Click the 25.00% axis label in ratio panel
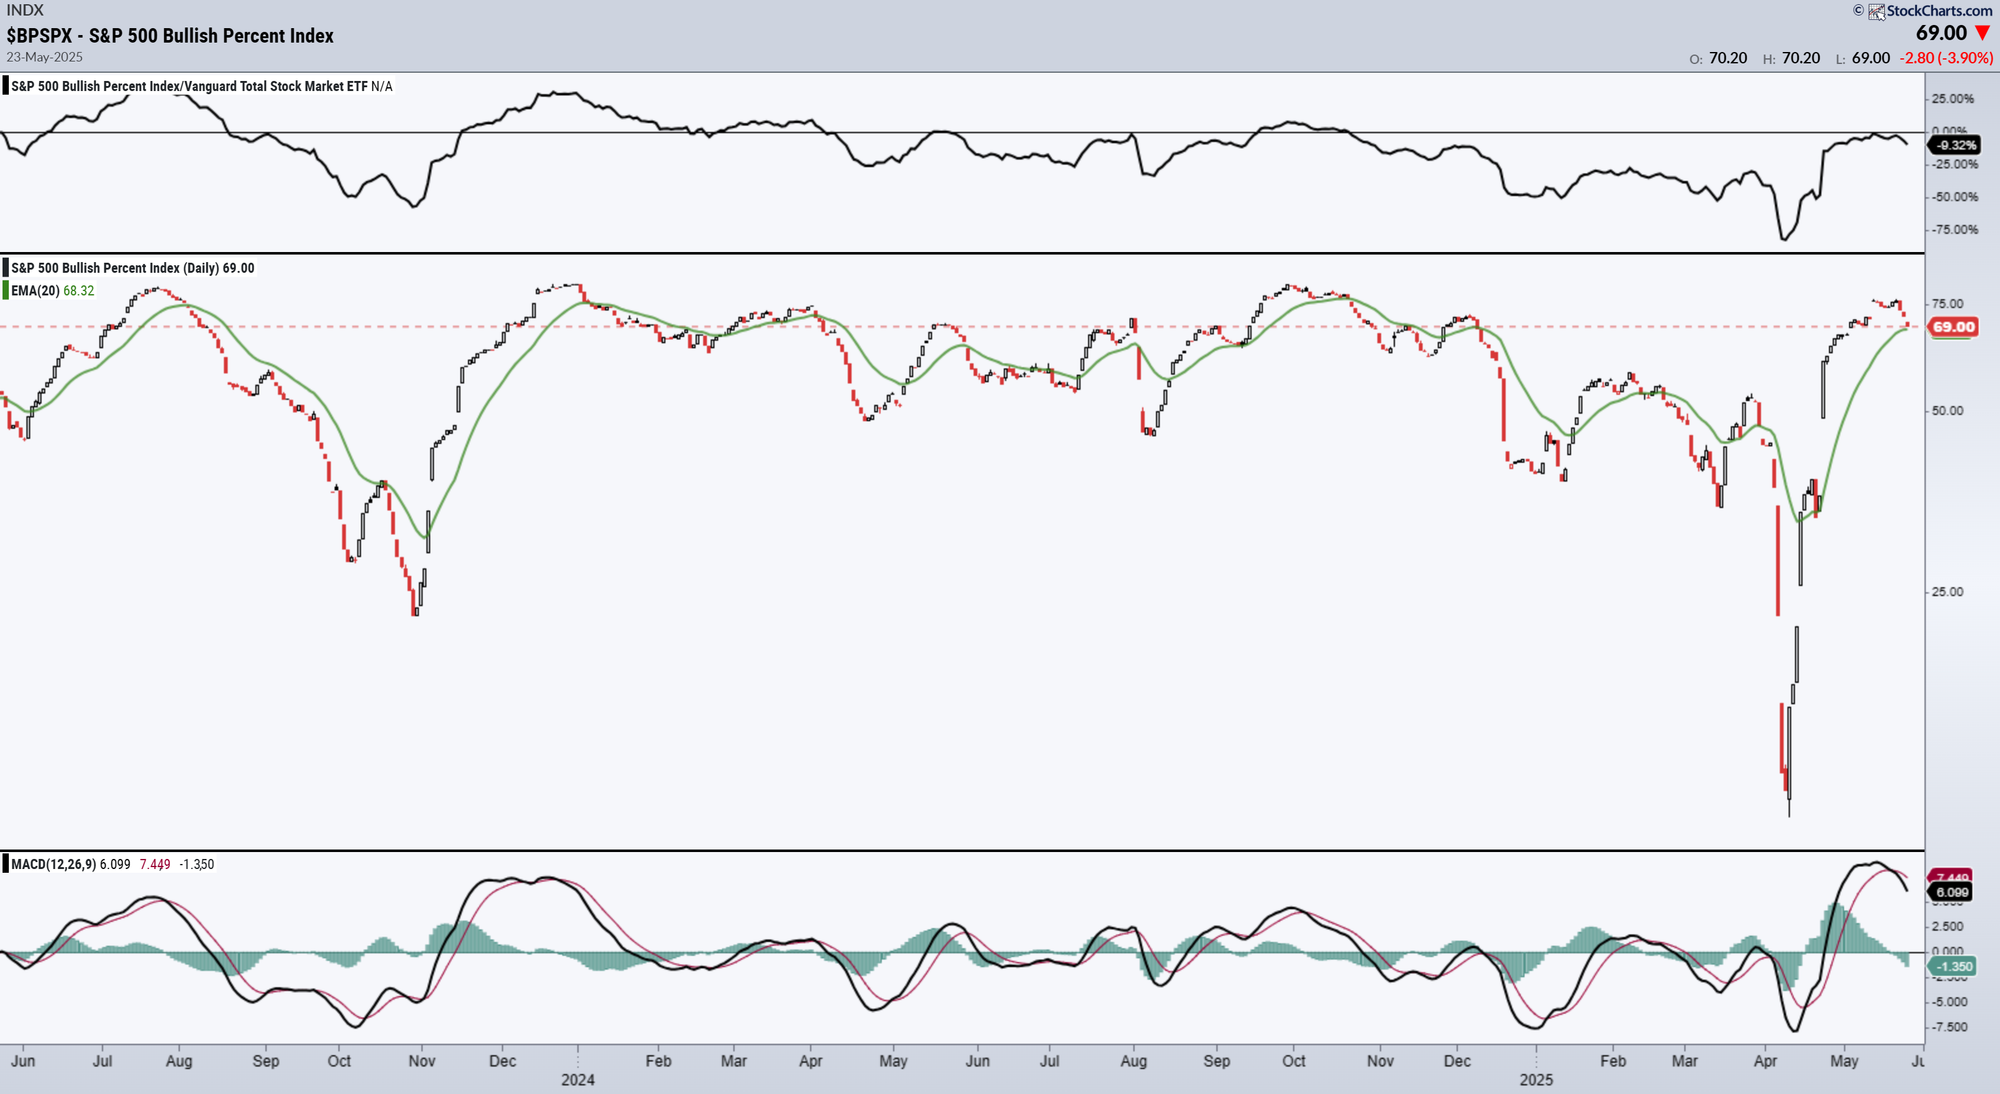The image size is (2000, 1094). (1952, 99)
